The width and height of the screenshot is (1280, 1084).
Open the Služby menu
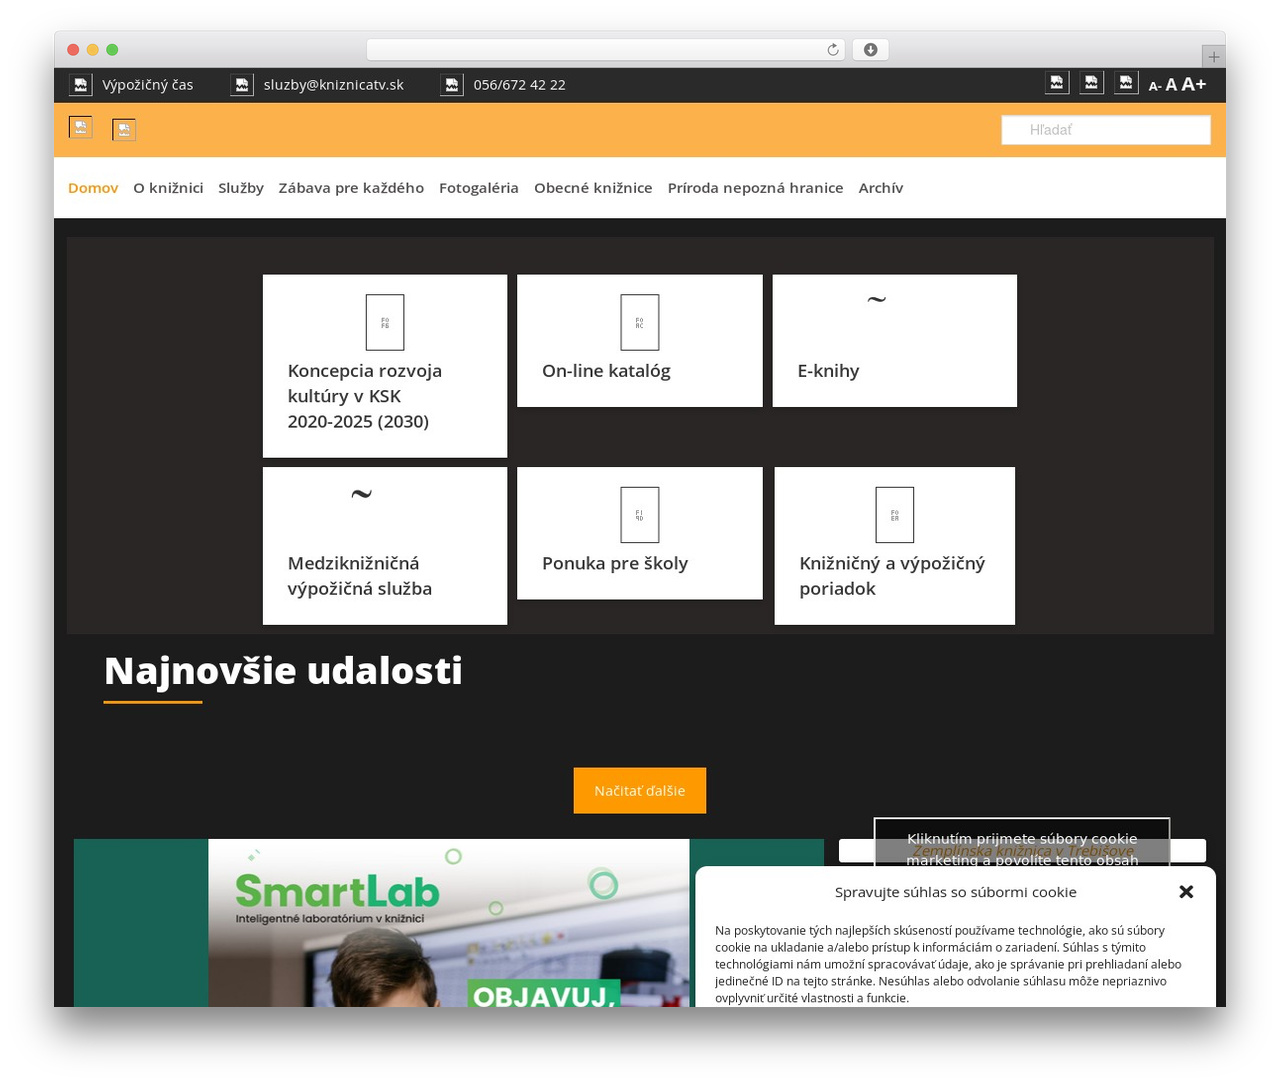(241, 188)
